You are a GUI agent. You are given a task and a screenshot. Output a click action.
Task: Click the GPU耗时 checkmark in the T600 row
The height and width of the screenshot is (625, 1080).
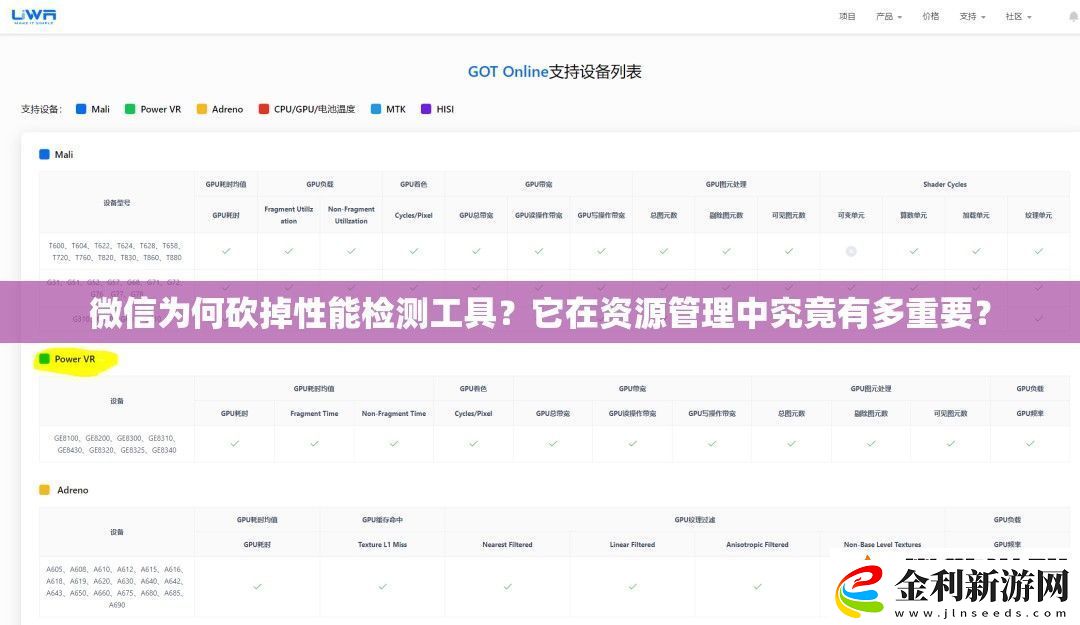[226, 252]
